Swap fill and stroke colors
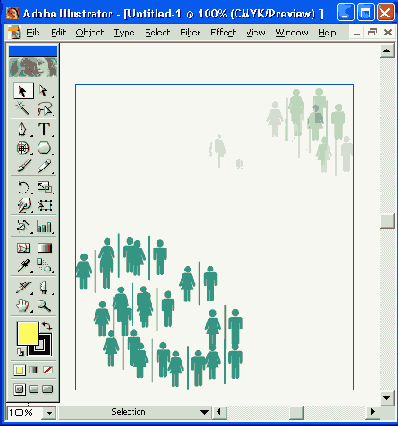 click(x=47, y=326)
